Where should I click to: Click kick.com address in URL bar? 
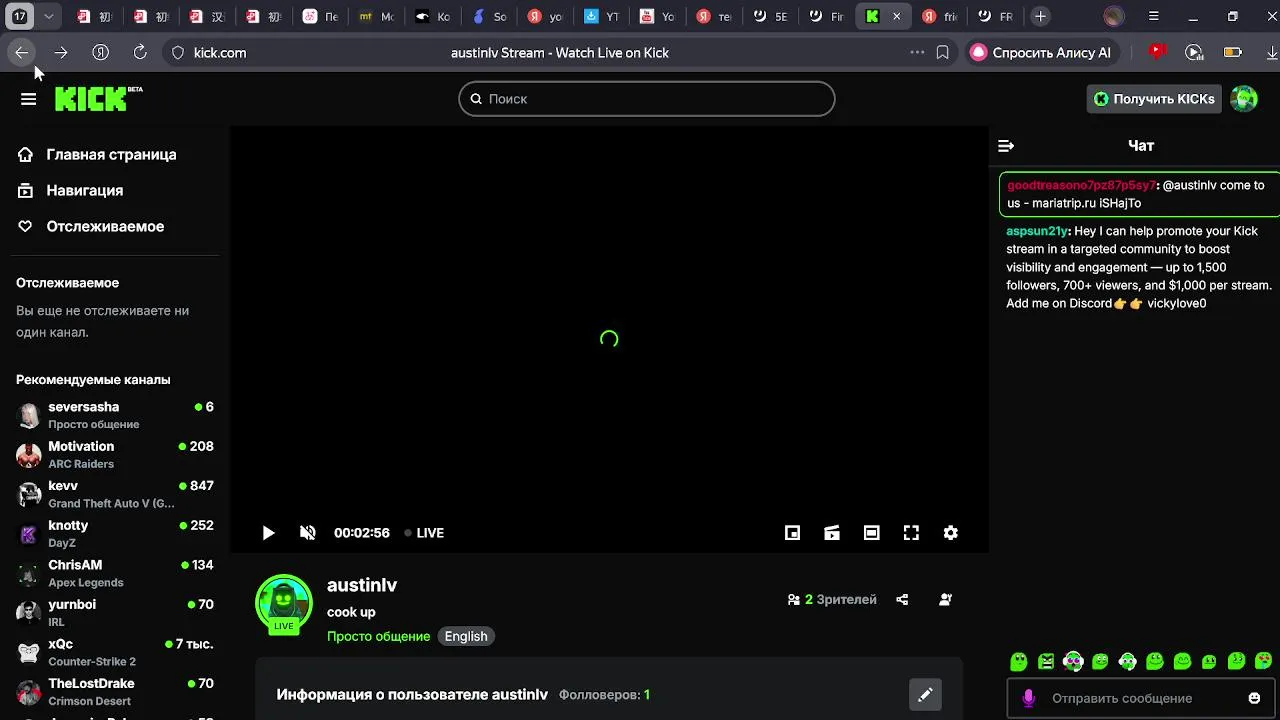click(220, 53)
